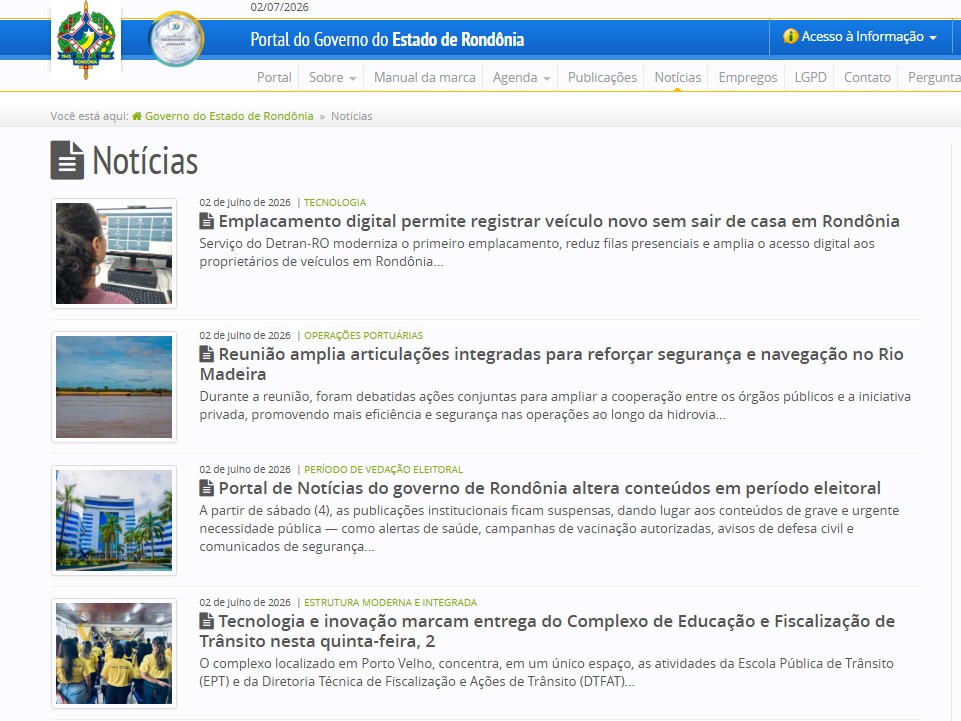Click the large document icon beside Notícias heading
This screenshot has width=961, height=721.
[x=67, y=160]
